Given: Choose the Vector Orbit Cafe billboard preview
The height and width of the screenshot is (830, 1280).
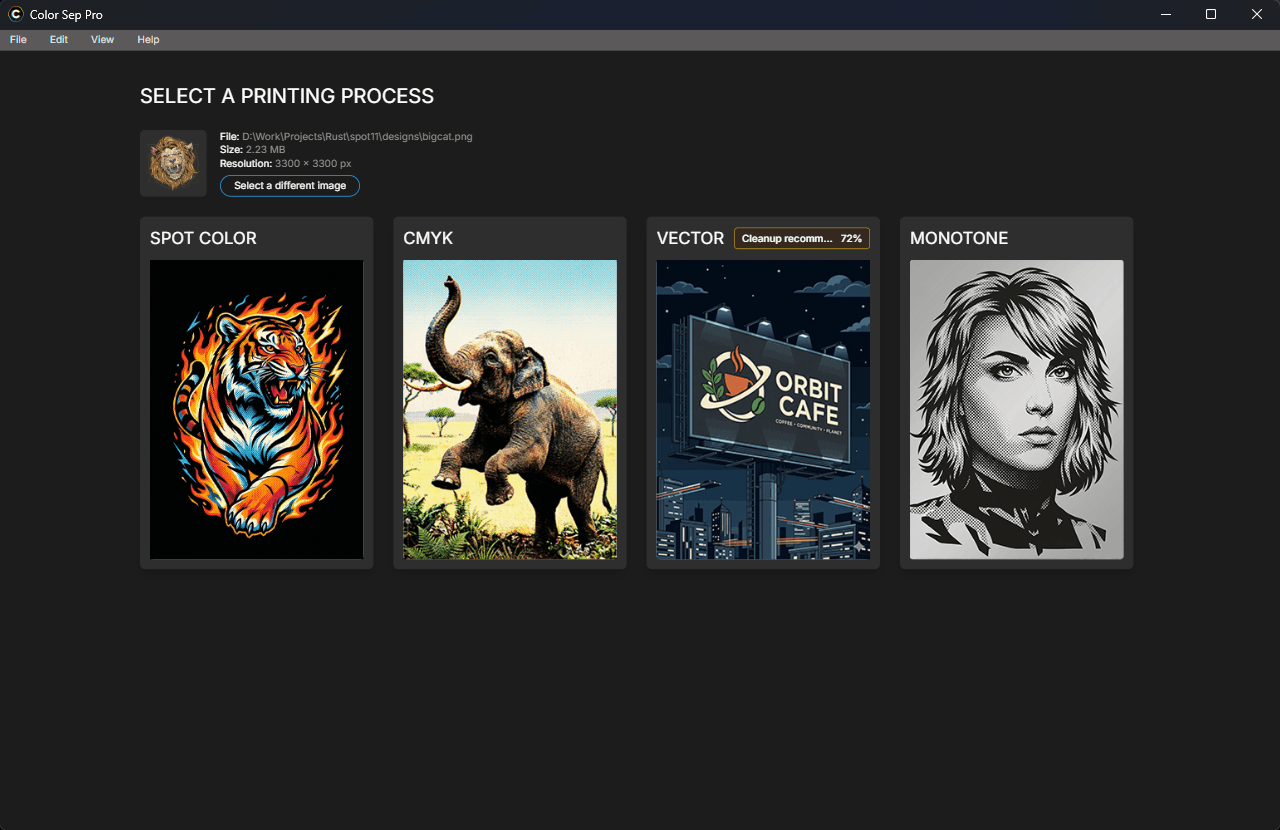Looking at the screenshot, I should (x=763, y=410).
